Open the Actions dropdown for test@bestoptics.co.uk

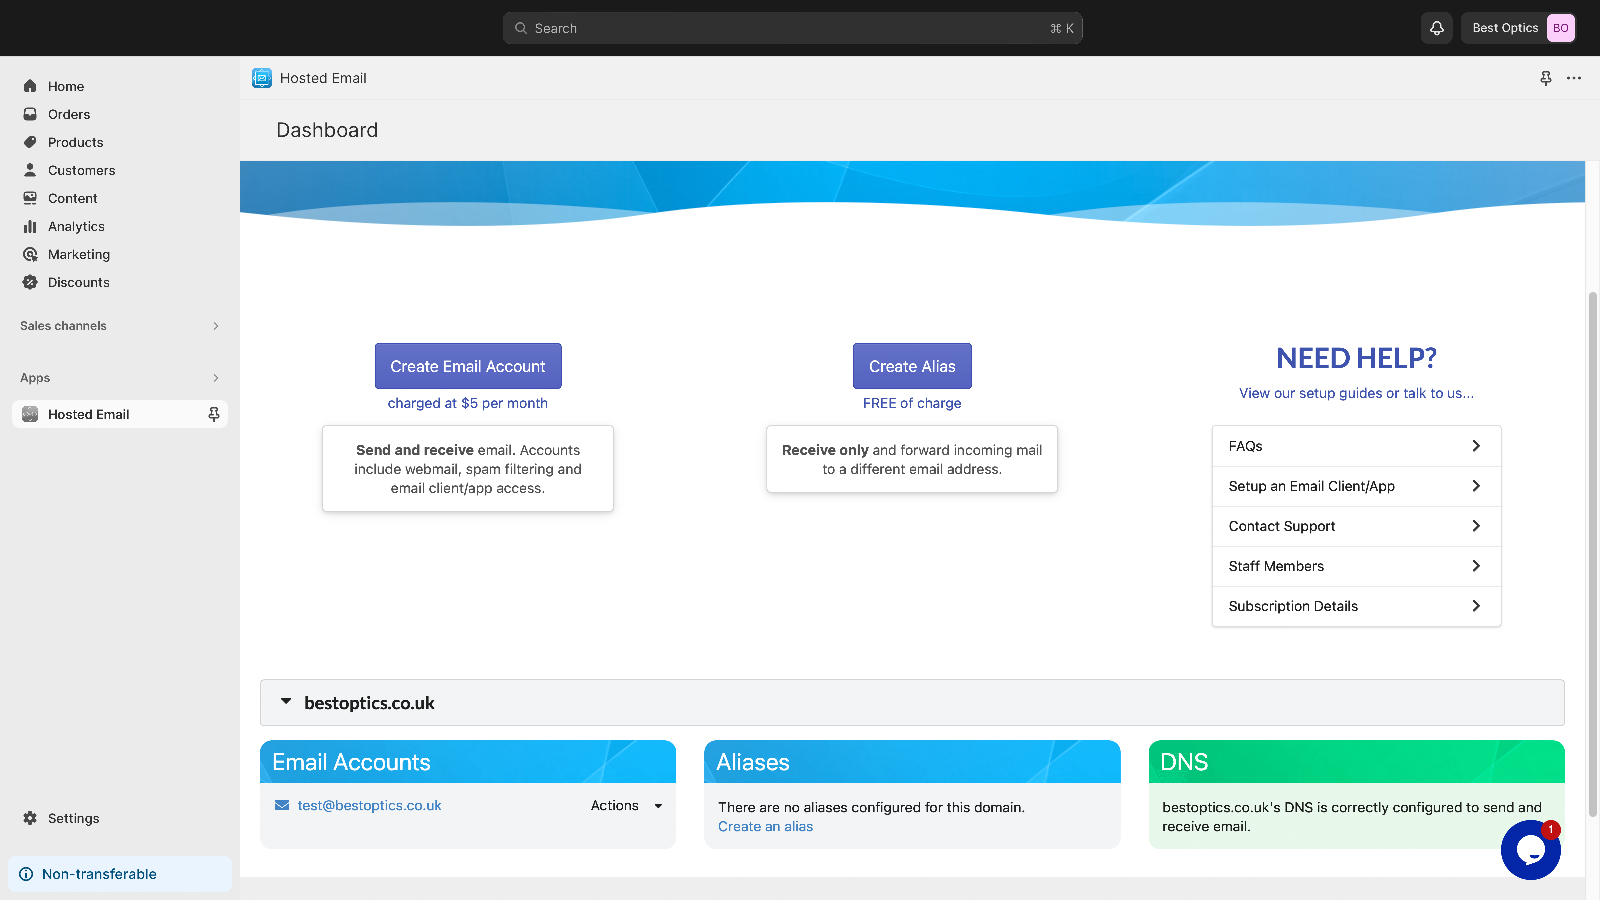coord(625,805)
